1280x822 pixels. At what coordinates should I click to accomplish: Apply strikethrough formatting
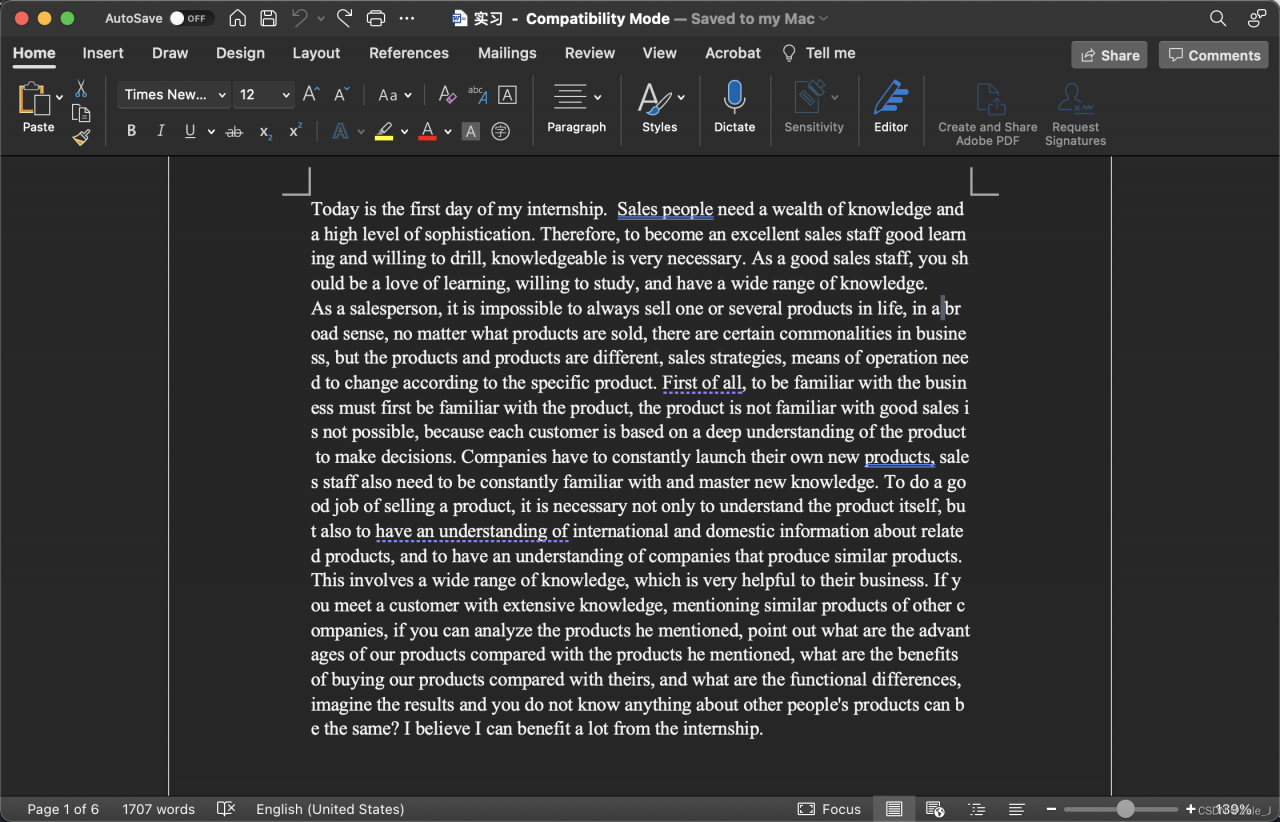point(234,131)
